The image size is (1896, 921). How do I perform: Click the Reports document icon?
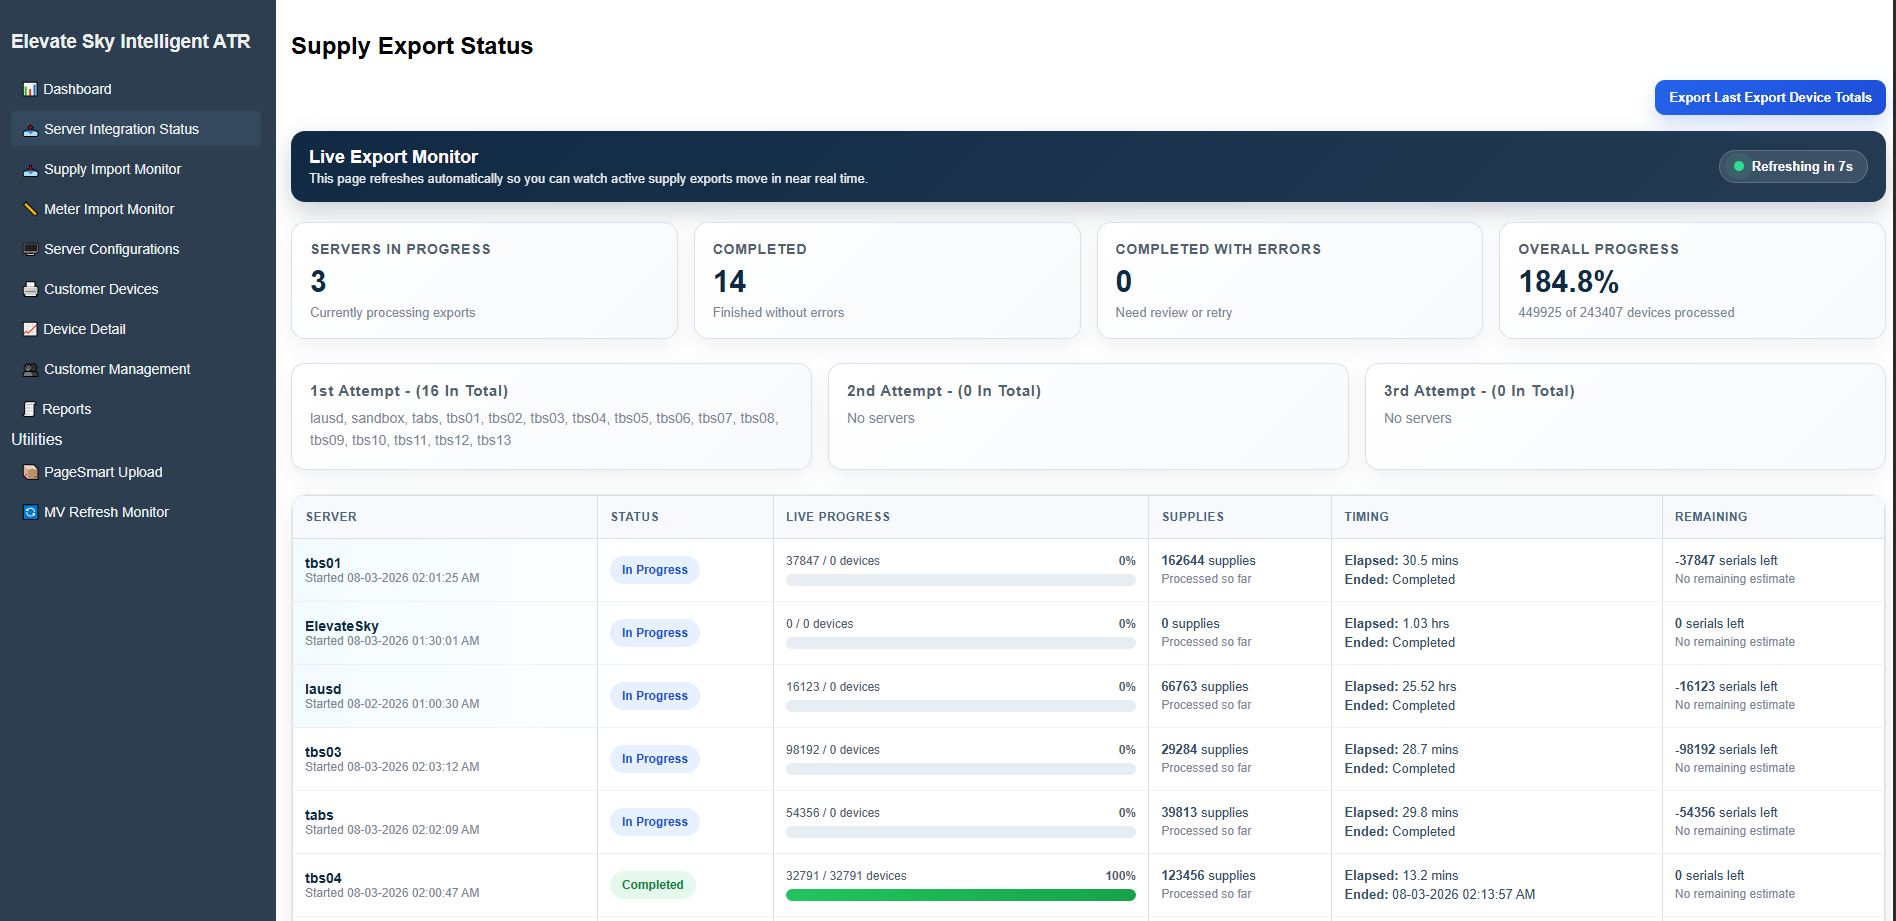point(29,409)
